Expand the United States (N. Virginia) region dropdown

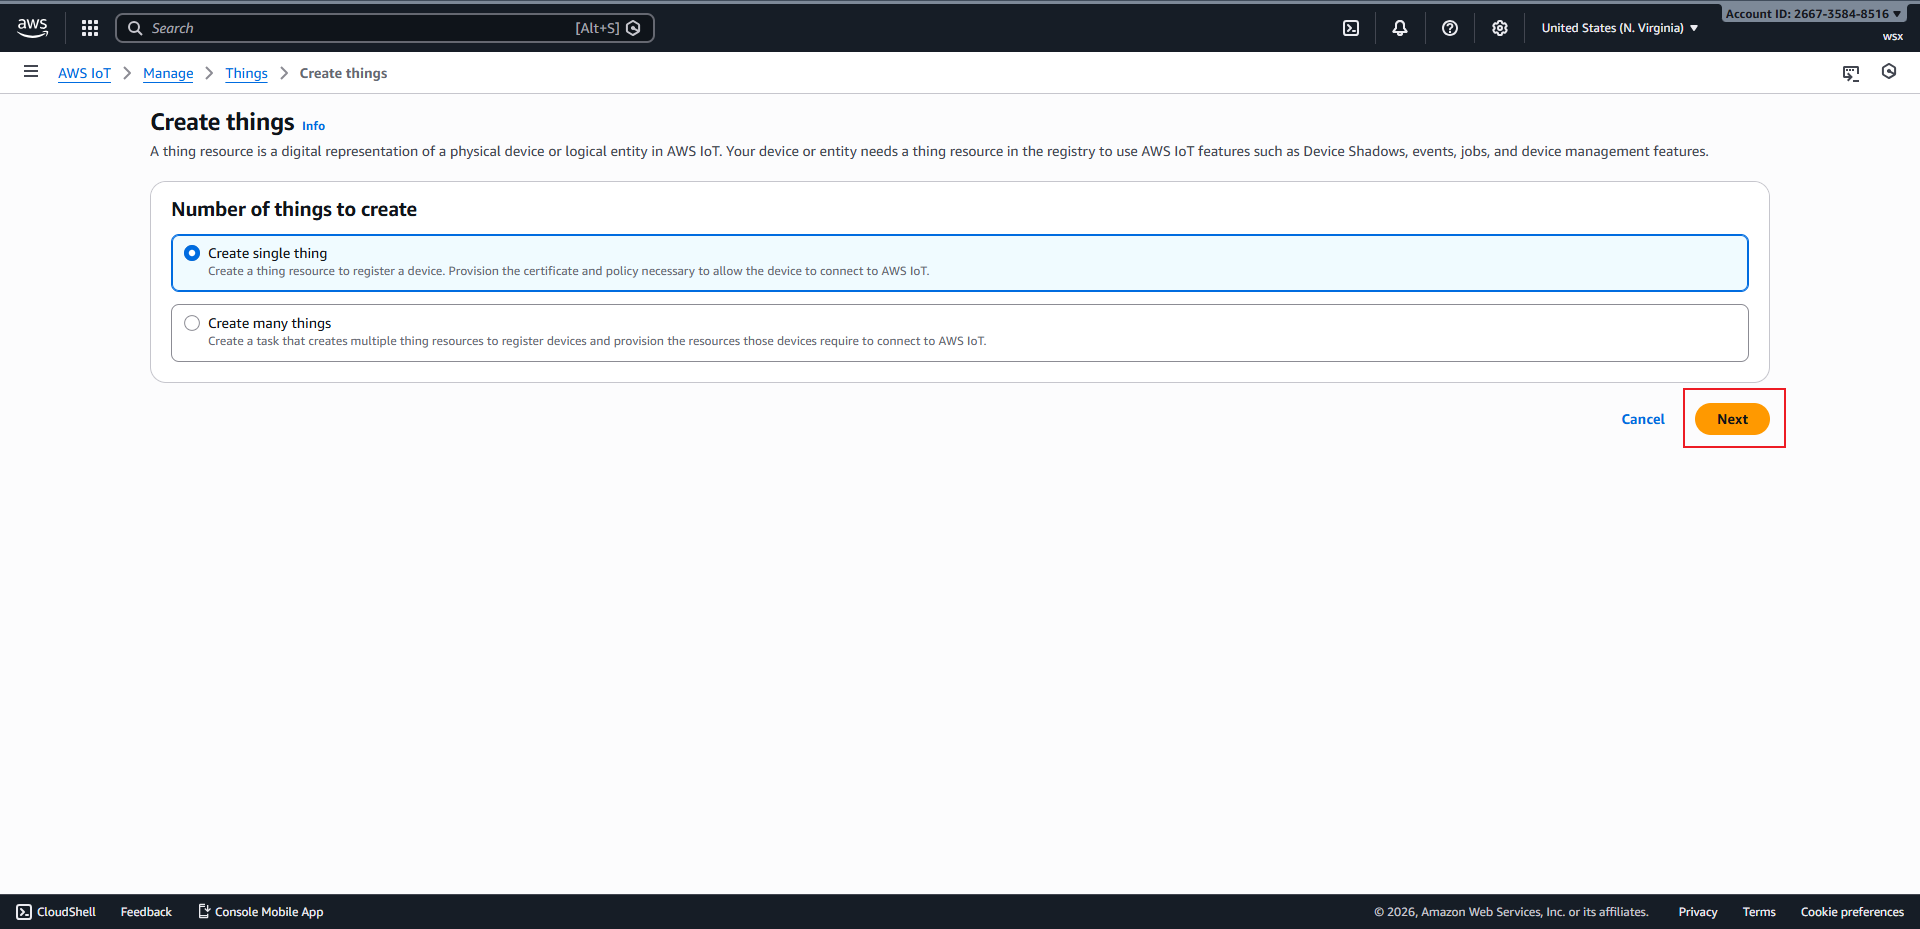tap(1619, 28)
